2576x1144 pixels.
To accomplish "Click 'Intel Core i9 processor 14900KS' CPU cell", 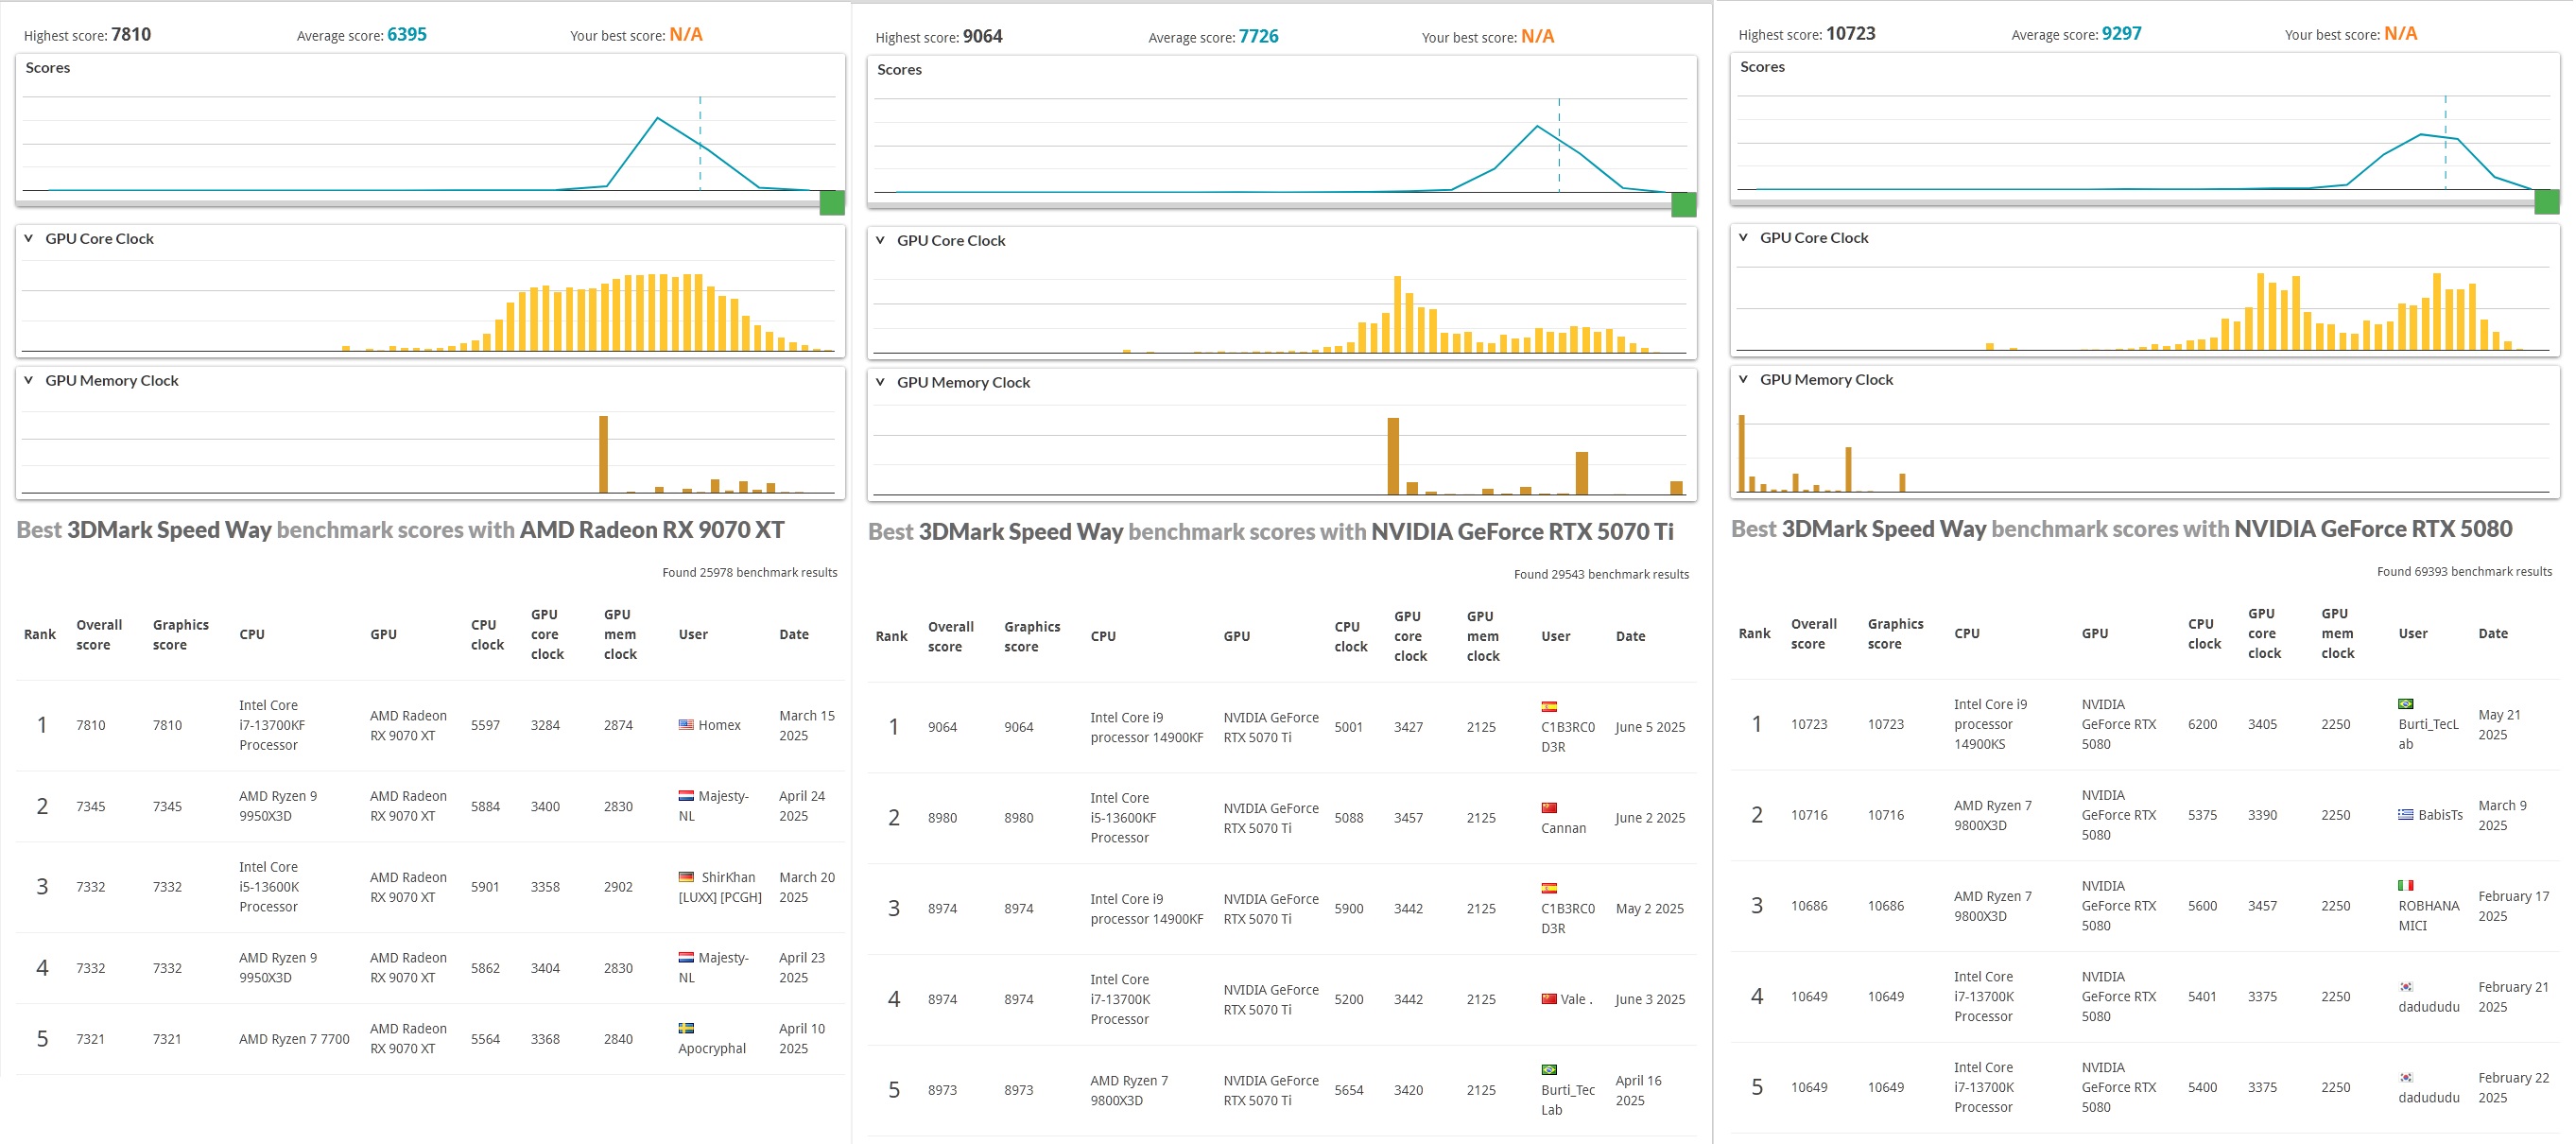I will point(1990,724).
